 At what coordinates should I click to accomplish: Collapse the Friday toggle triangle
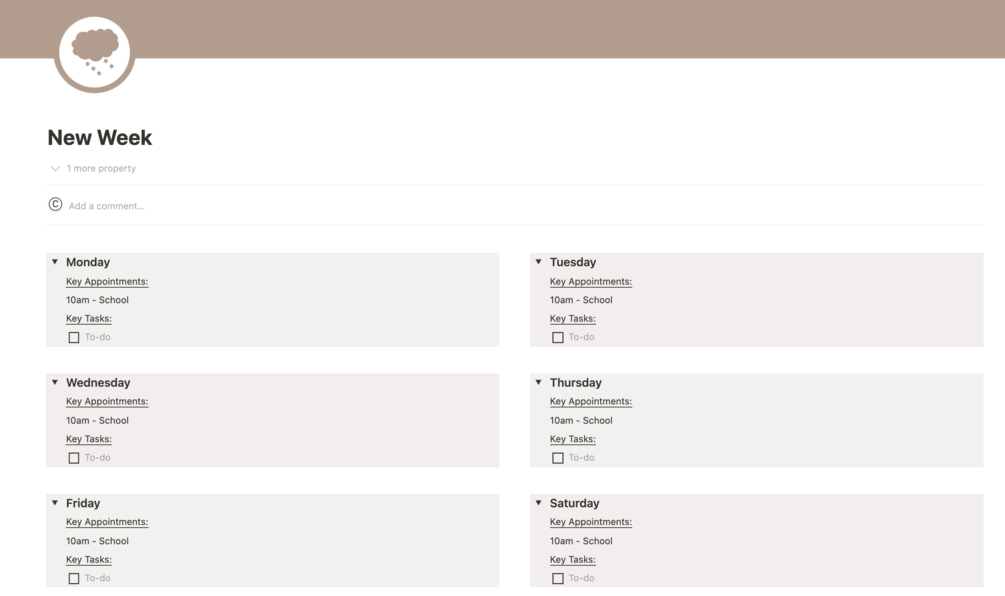pyautogui.click(x=54, y=502)
